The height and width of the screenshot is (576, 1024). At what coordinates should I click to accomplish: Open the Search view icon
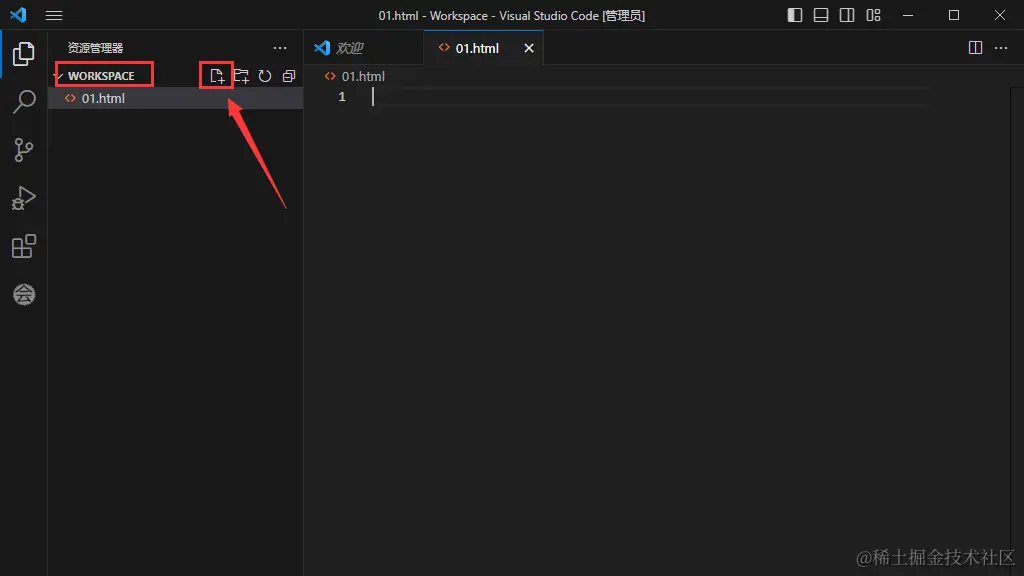(24, 101)
